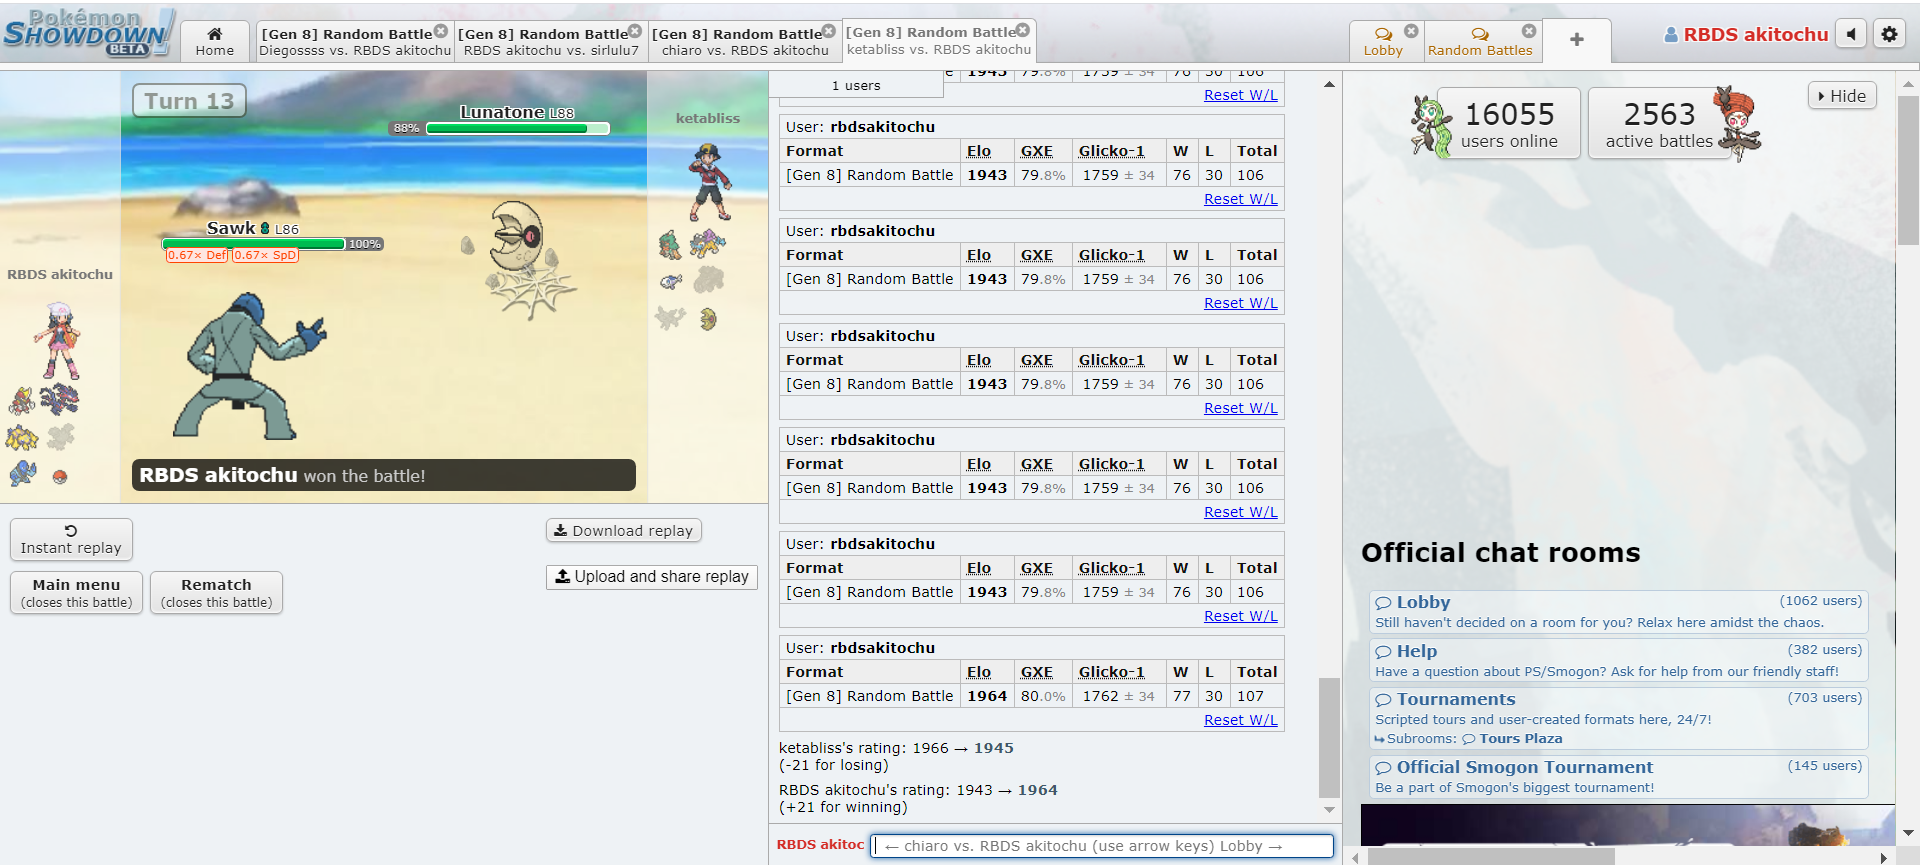Click the rating change text 1943 → 1964

click(1007, 790)
